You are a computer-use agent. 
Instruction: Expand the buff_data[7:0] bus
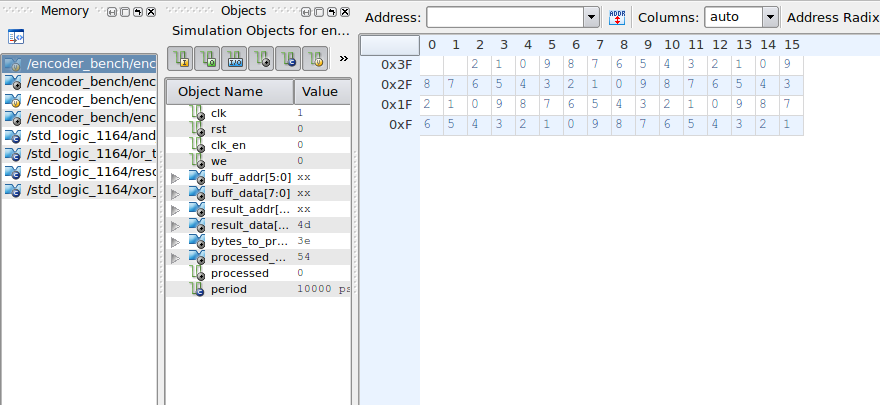(x=176, y=194)
